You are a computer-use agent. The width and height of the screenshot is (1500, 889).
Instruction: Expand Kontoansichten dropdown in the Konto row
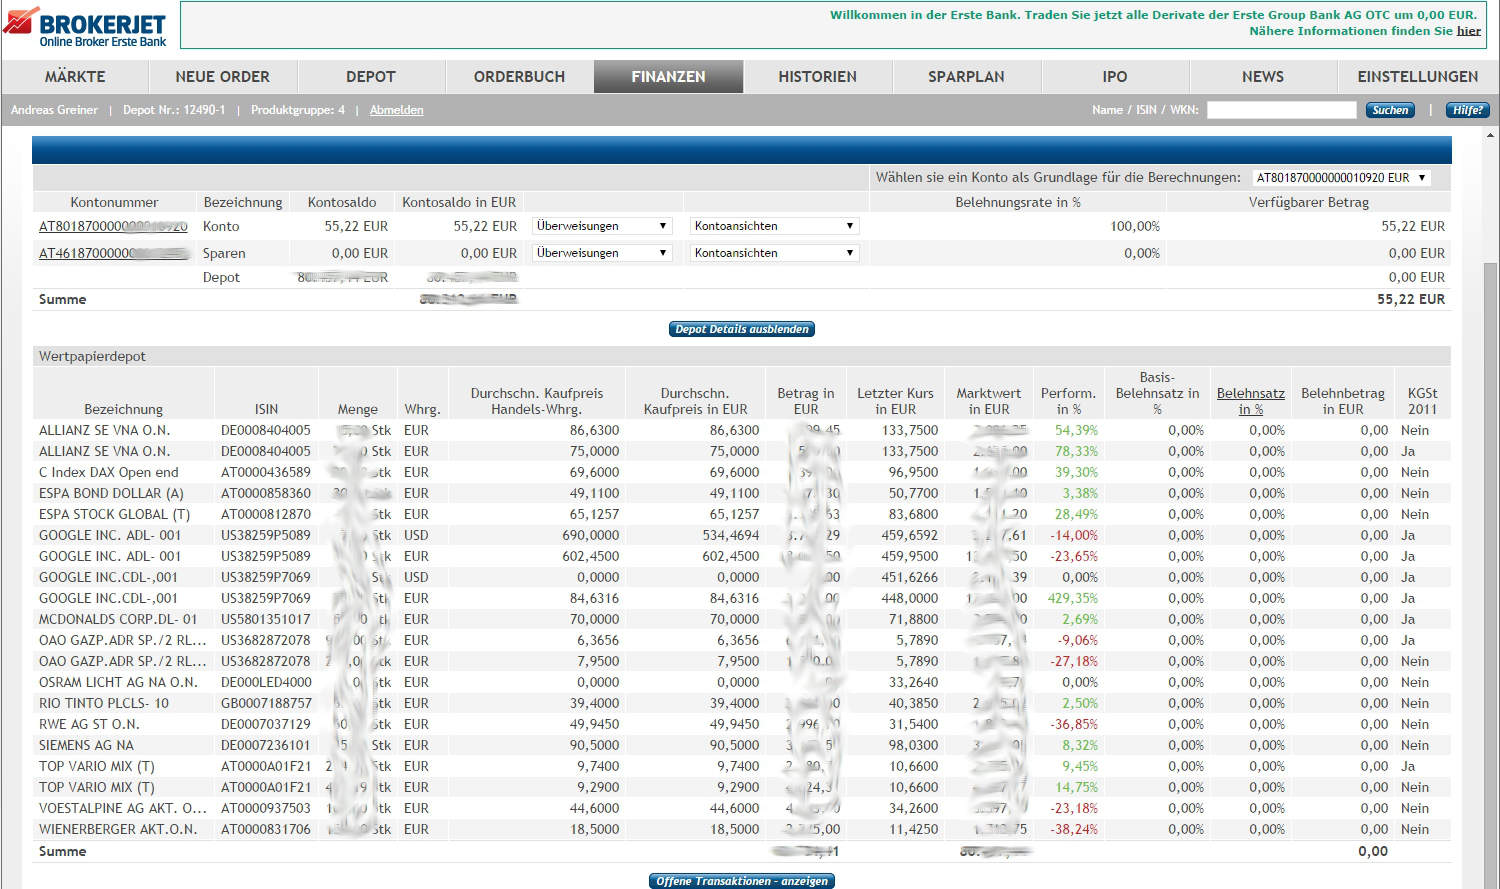point(774,226)
